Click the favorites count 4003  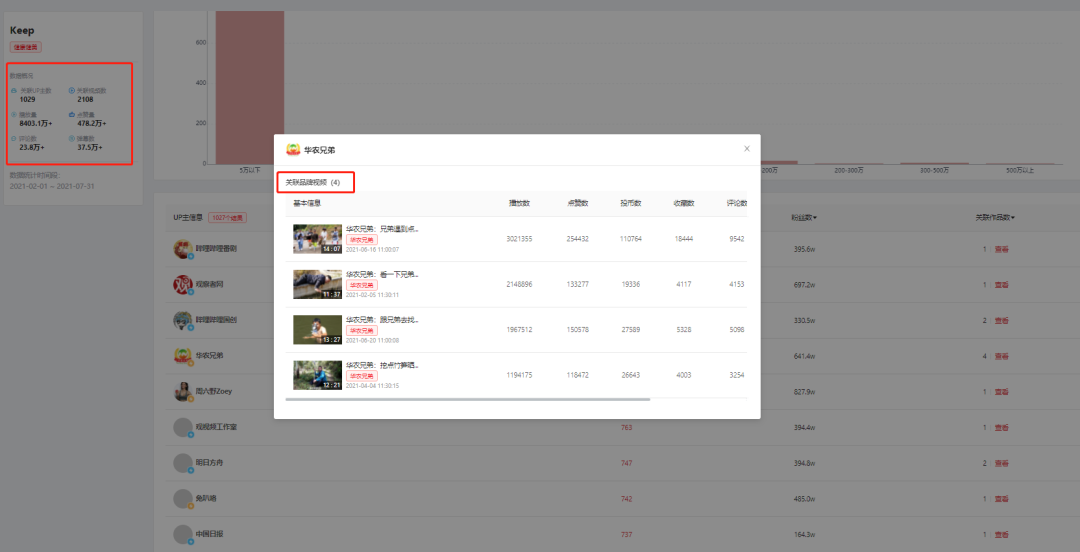(684, 375)
